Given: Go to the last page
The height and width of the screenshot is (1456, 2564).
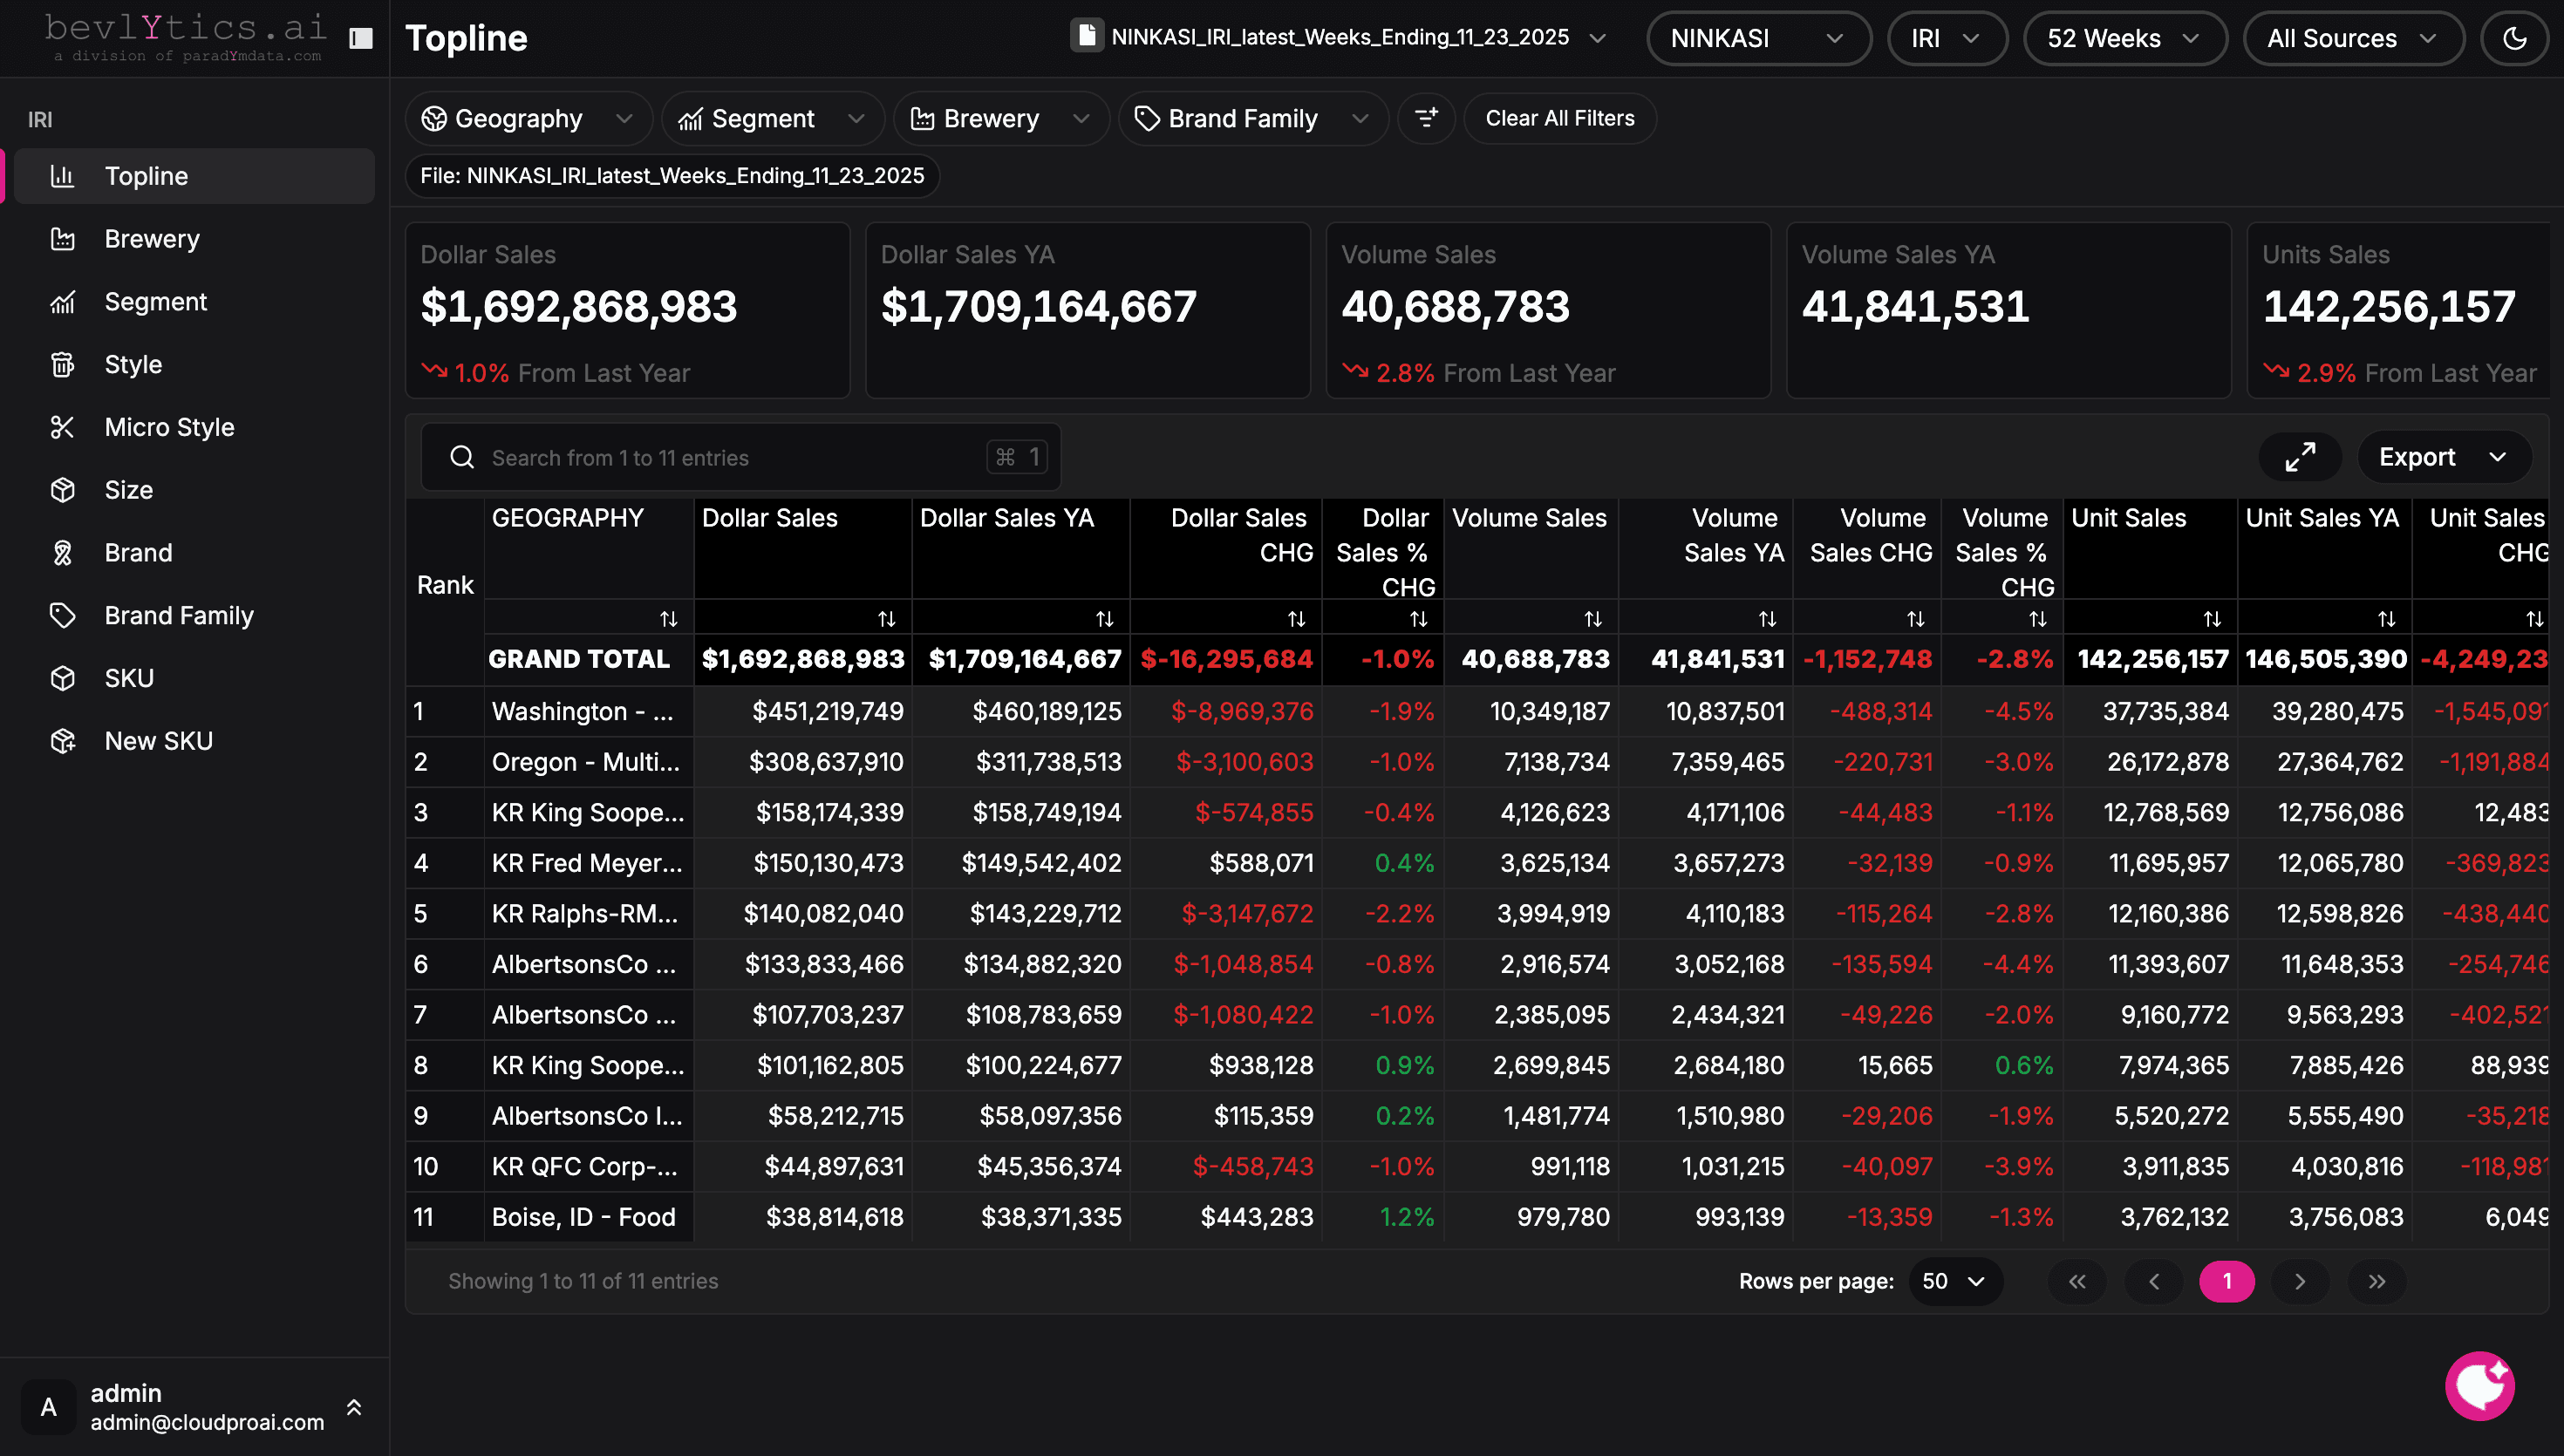Looking at the screenshot, I should pyautogui.click(x=2377, y=1281).
